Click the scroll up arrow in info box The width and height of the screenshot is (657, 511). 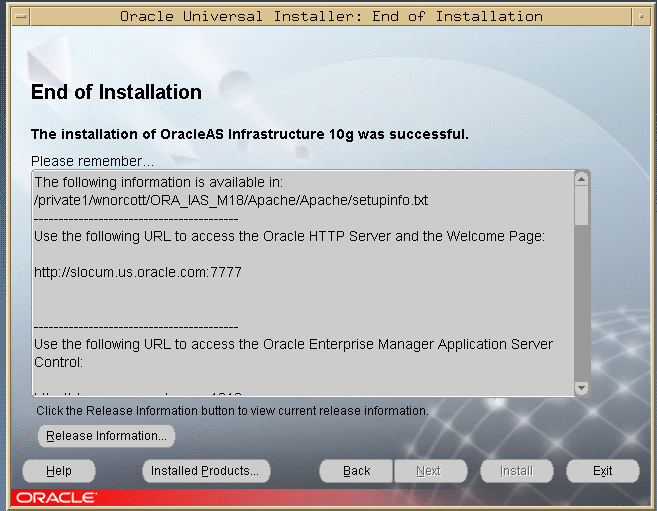582,179
